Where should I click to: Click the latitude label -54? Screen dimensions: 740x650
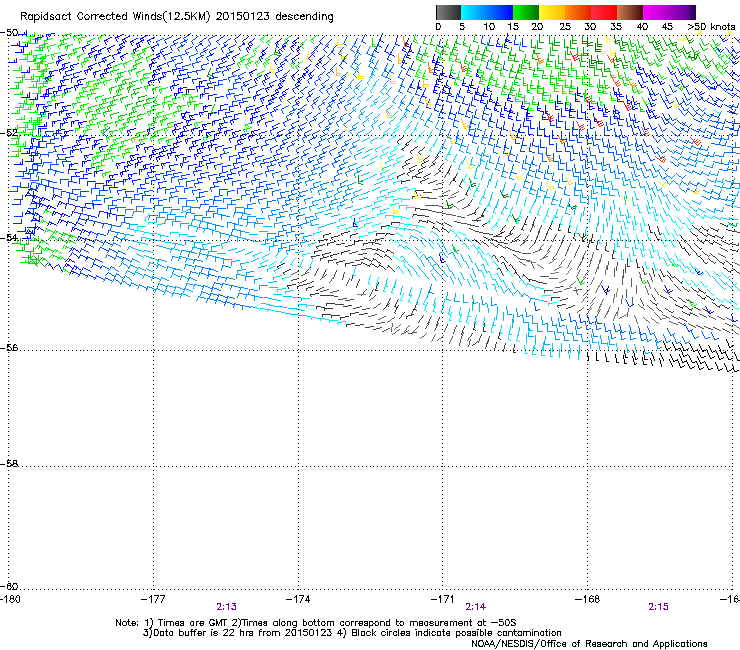pyautogui.click(x=9, y=238)
